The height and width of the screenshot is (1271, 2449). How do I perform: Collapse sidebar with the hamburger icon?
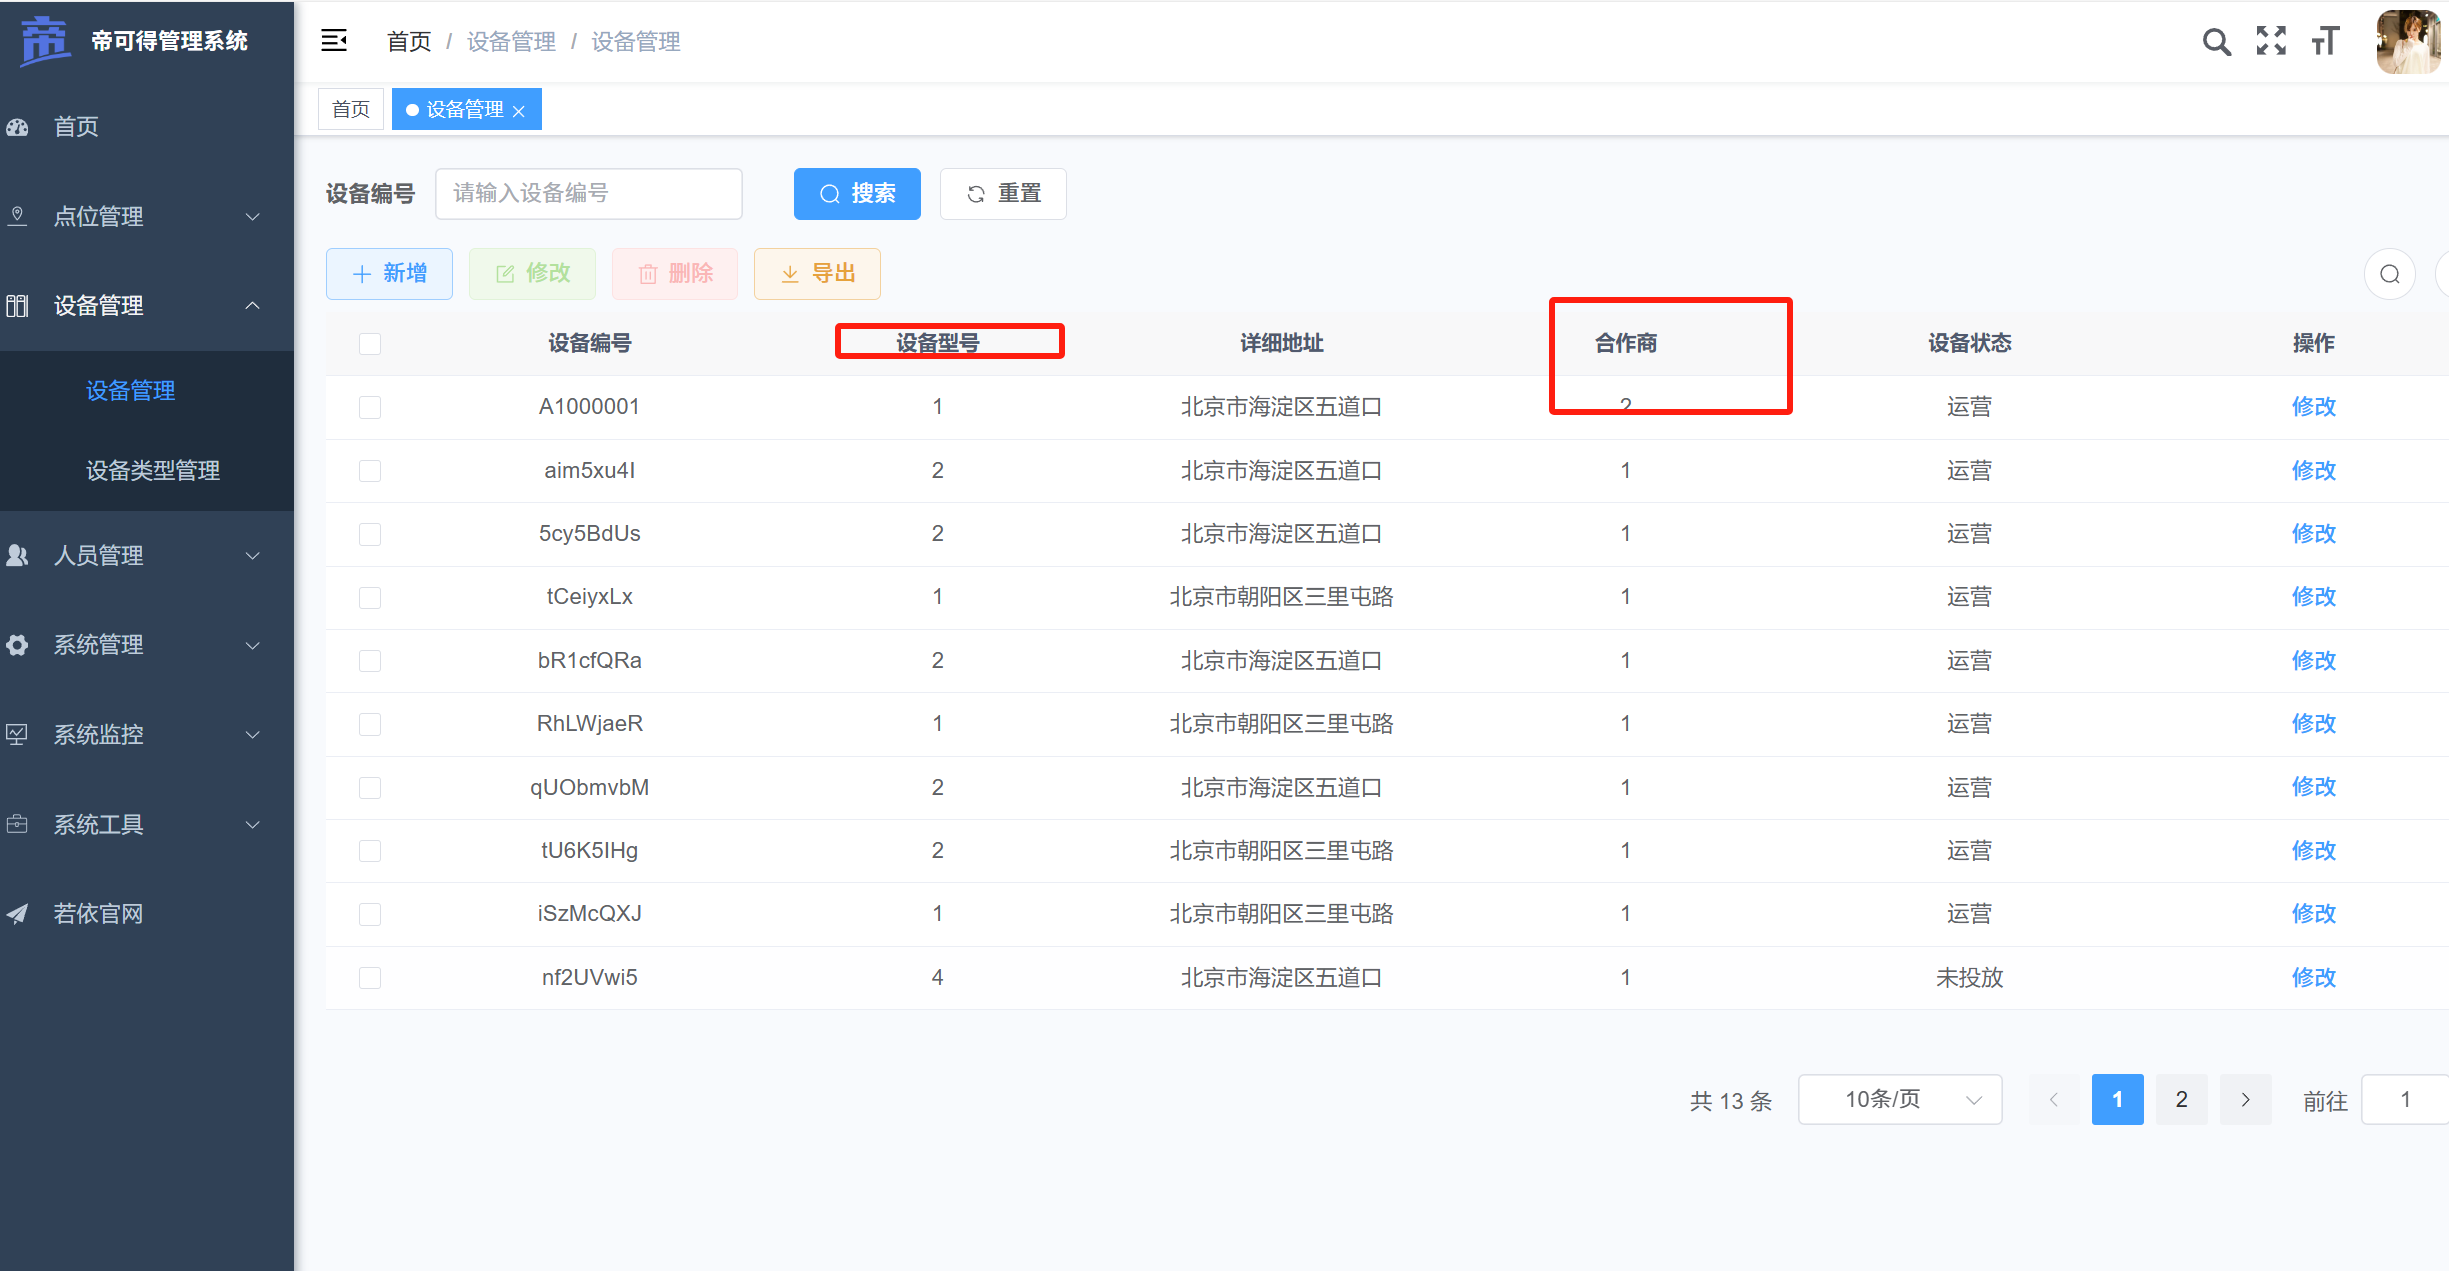pyautogui.click(x=334, y=41)
